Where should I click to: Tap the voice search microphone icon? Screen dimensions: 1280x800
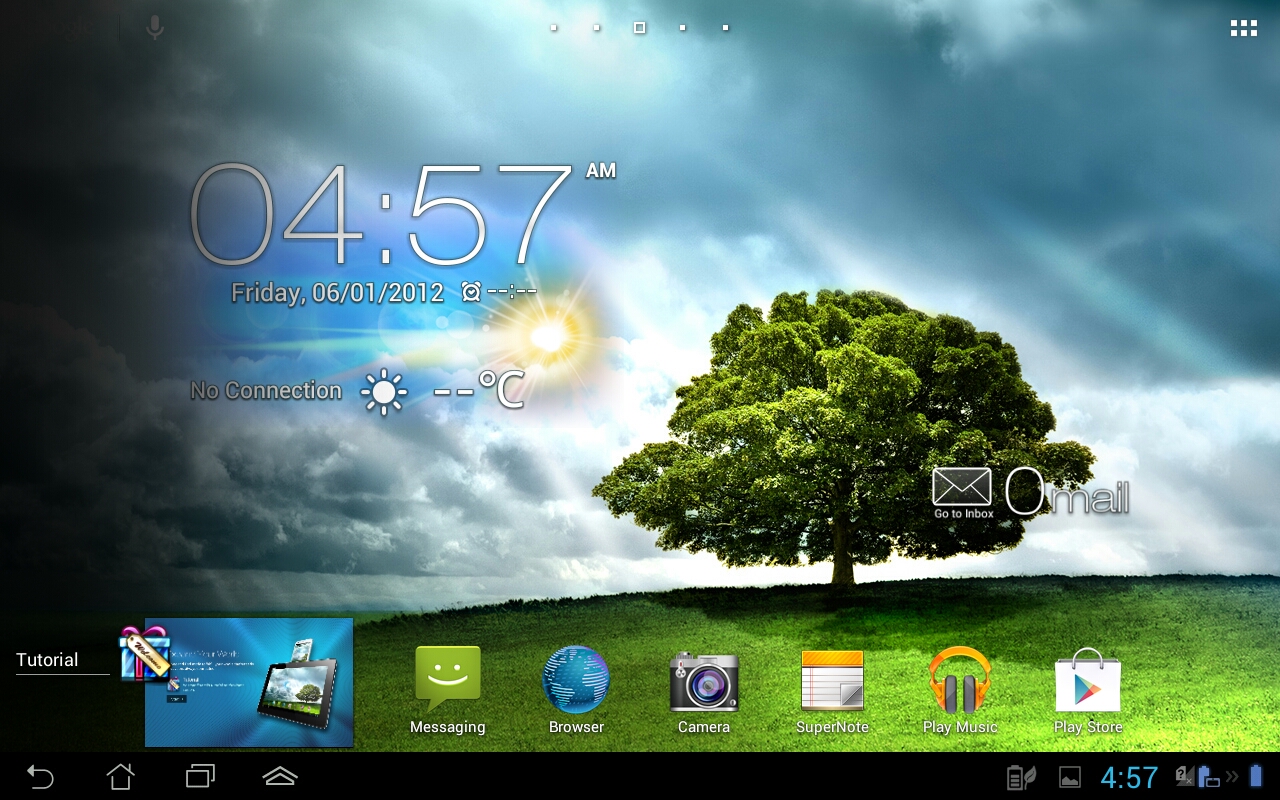point(154,27)
